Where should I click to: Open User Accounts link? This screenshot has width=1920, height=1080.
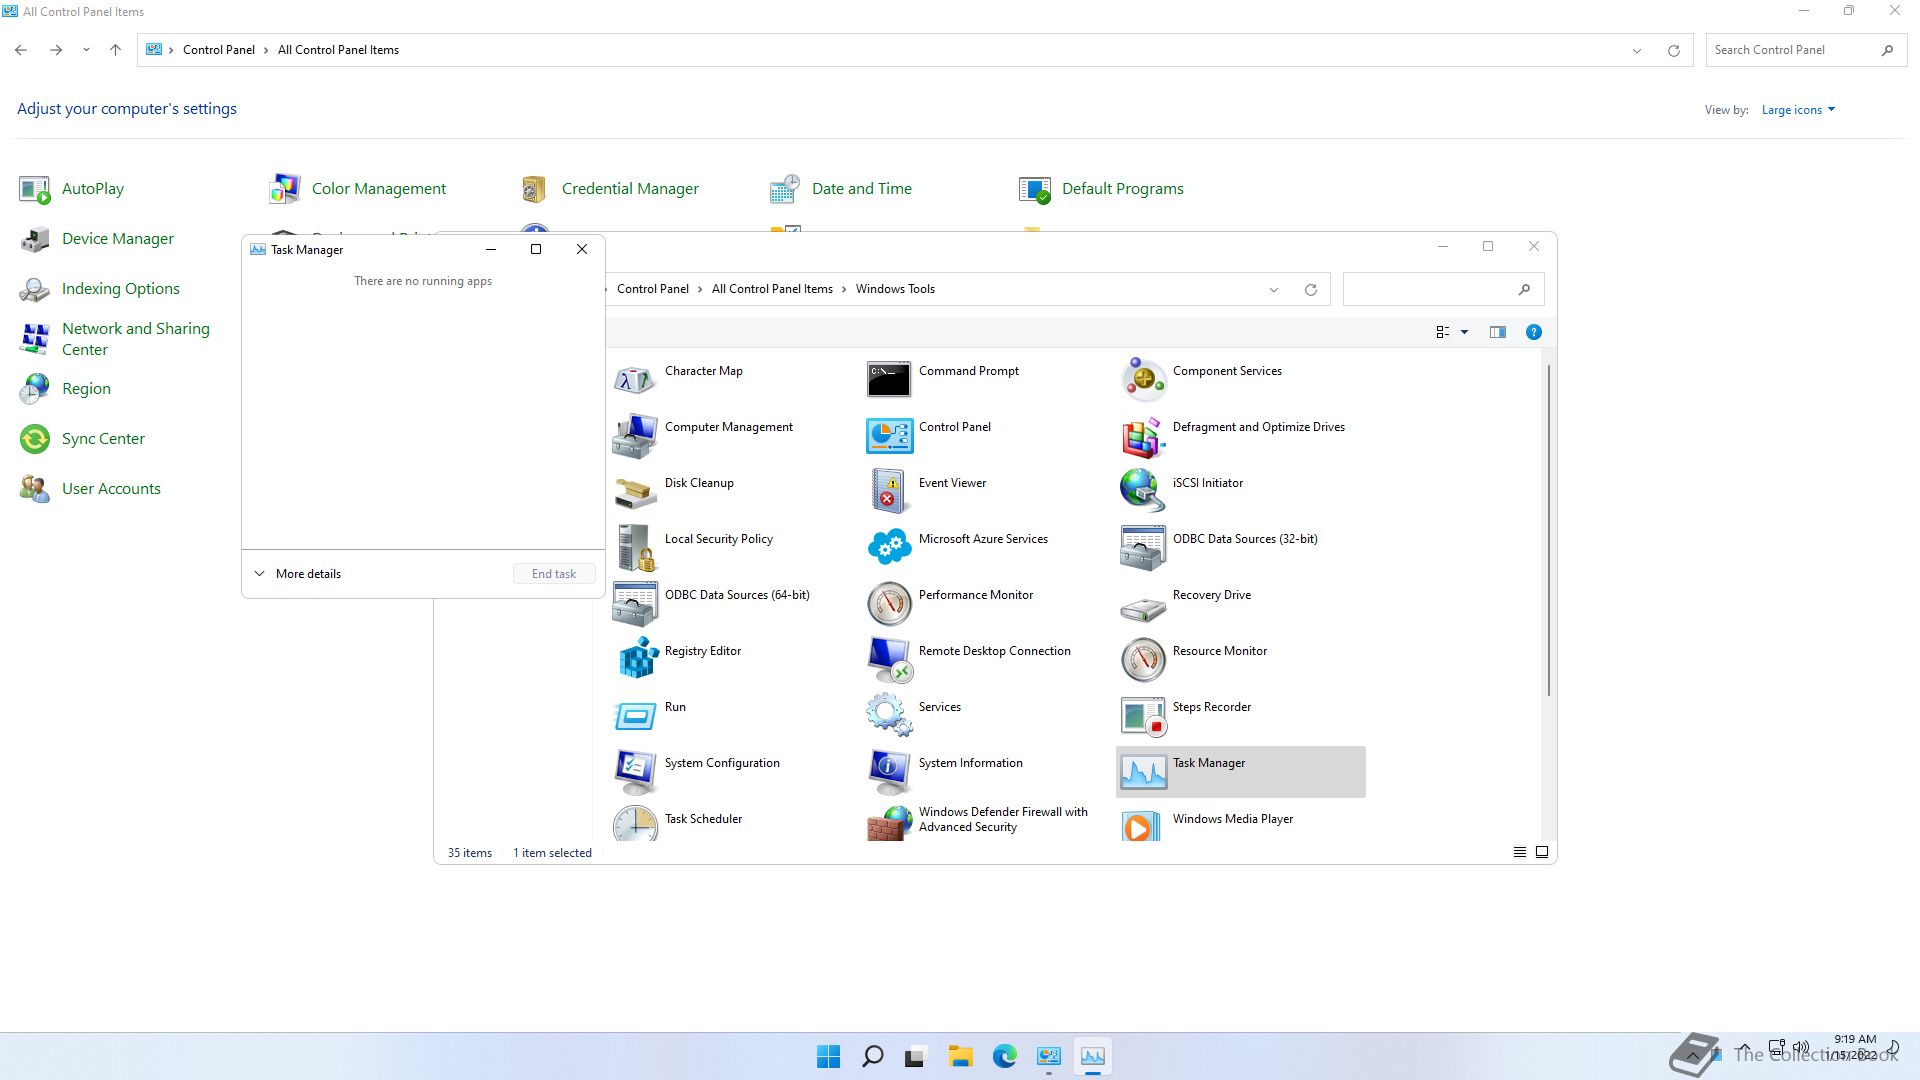pos(111,489)
